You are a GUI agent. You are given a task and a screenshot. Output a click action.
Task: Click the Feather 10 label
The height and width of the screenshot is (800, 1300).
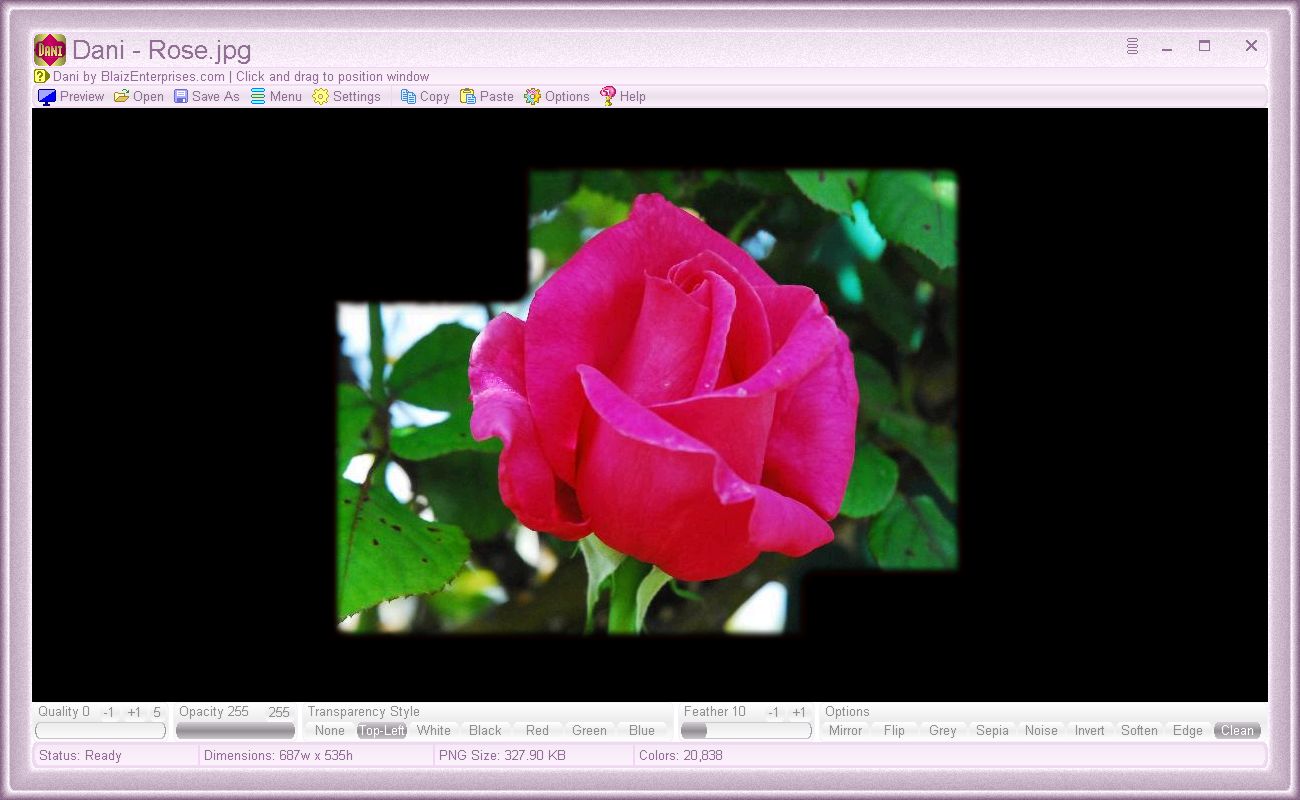715,712
